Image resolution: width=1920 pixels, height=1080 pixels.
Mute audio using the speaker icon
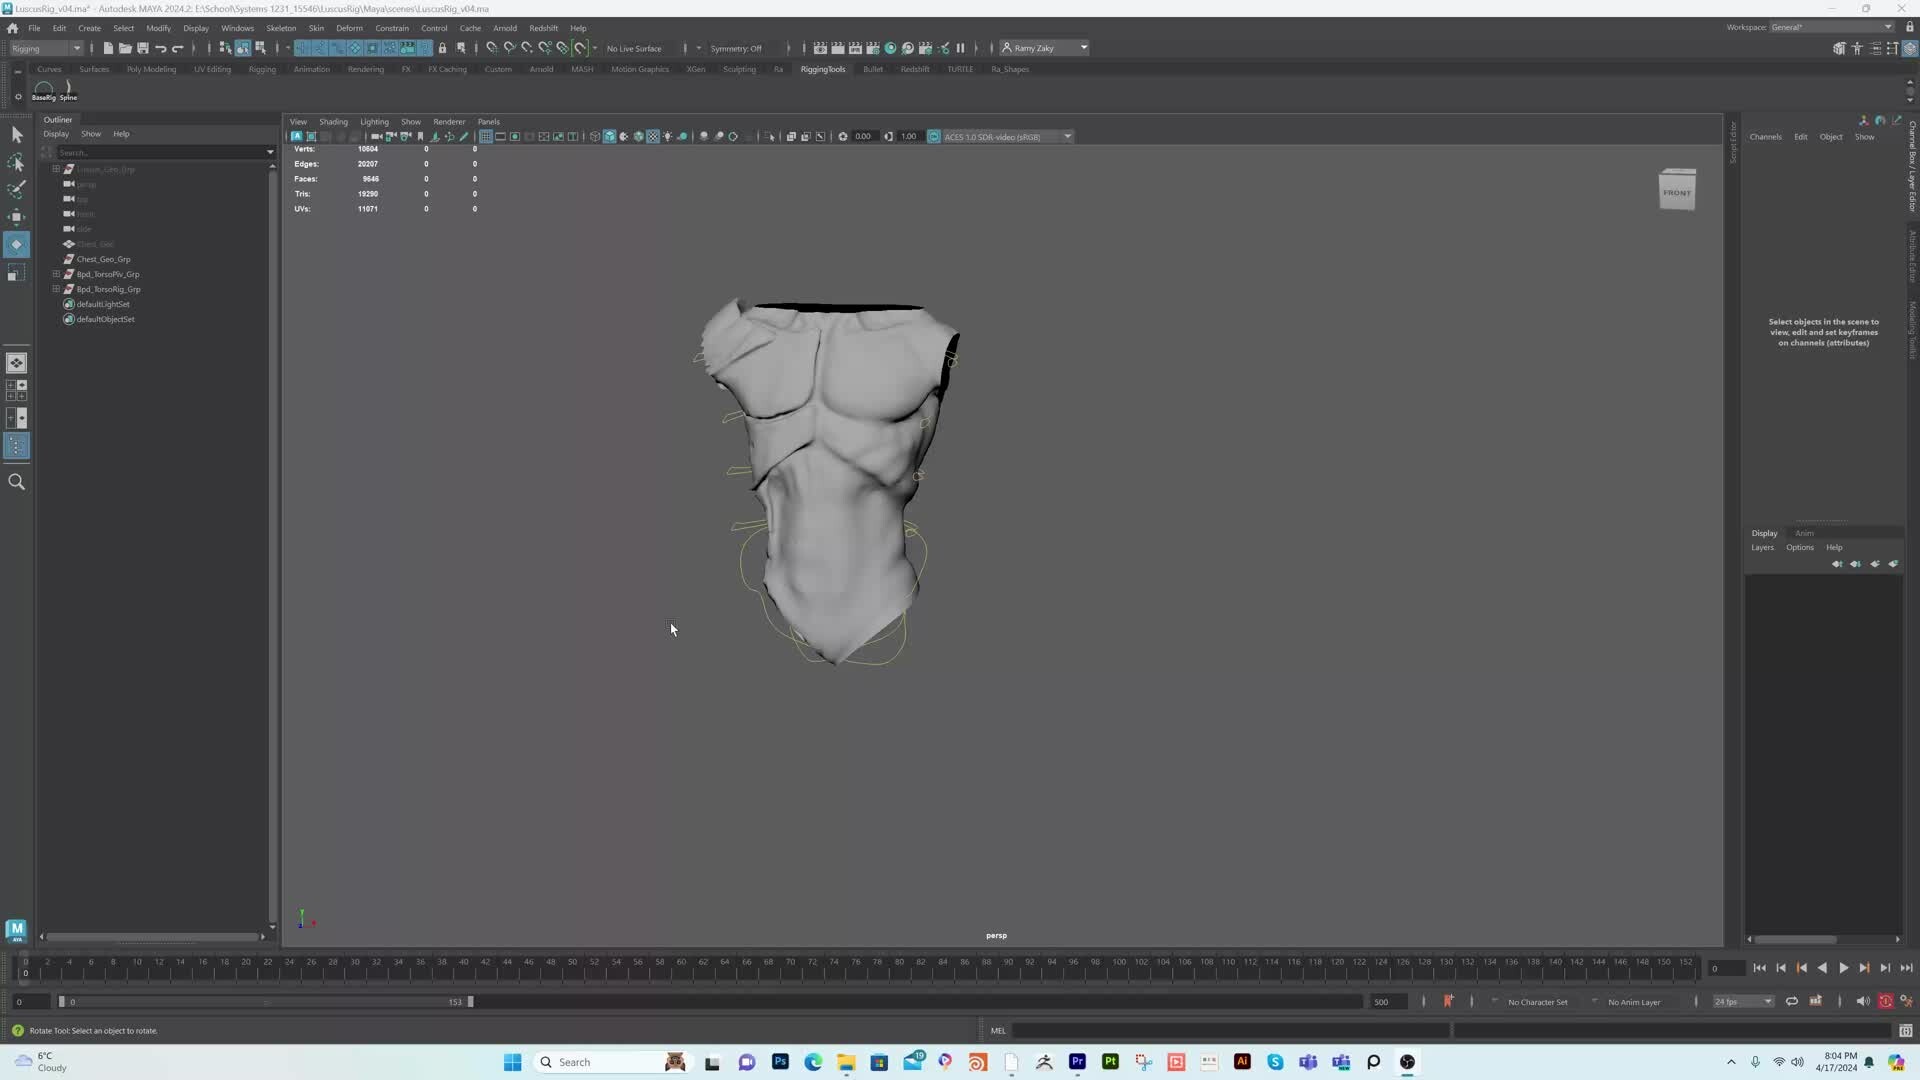[x=1862, y=1001]
